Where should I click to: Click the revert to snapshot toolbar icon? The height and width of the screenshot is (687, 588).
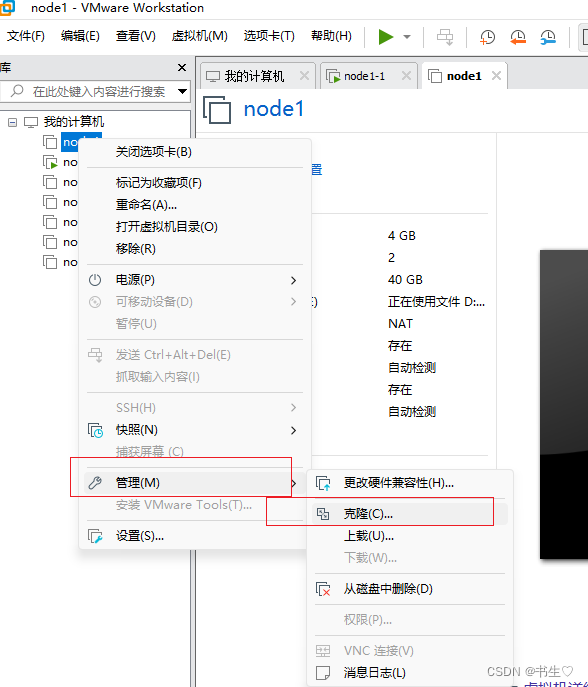518,37
